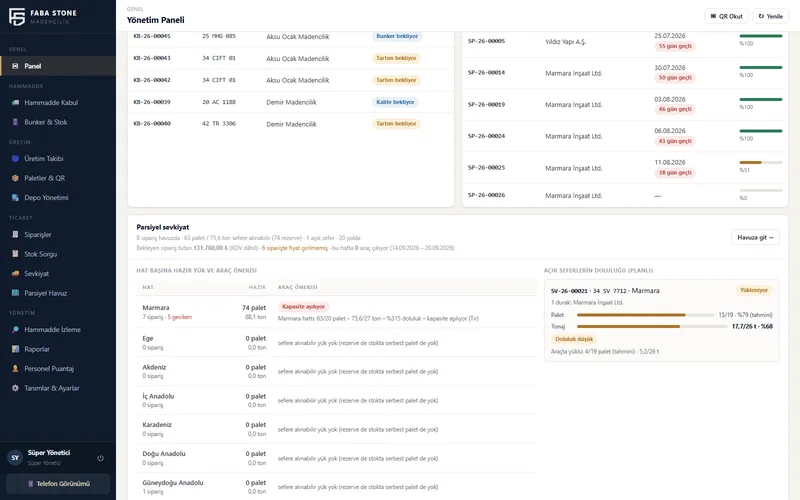The height and width of the screenshot is (500, 800).
Task: Open order SP-26-00024
Action: point(486,136)
